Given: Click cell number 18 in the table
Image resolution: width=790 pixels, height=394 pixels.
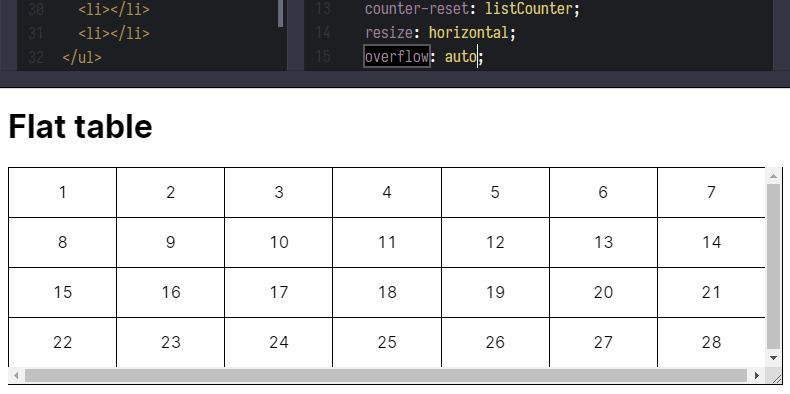Looking at the screenshot, I should [387, 292].
